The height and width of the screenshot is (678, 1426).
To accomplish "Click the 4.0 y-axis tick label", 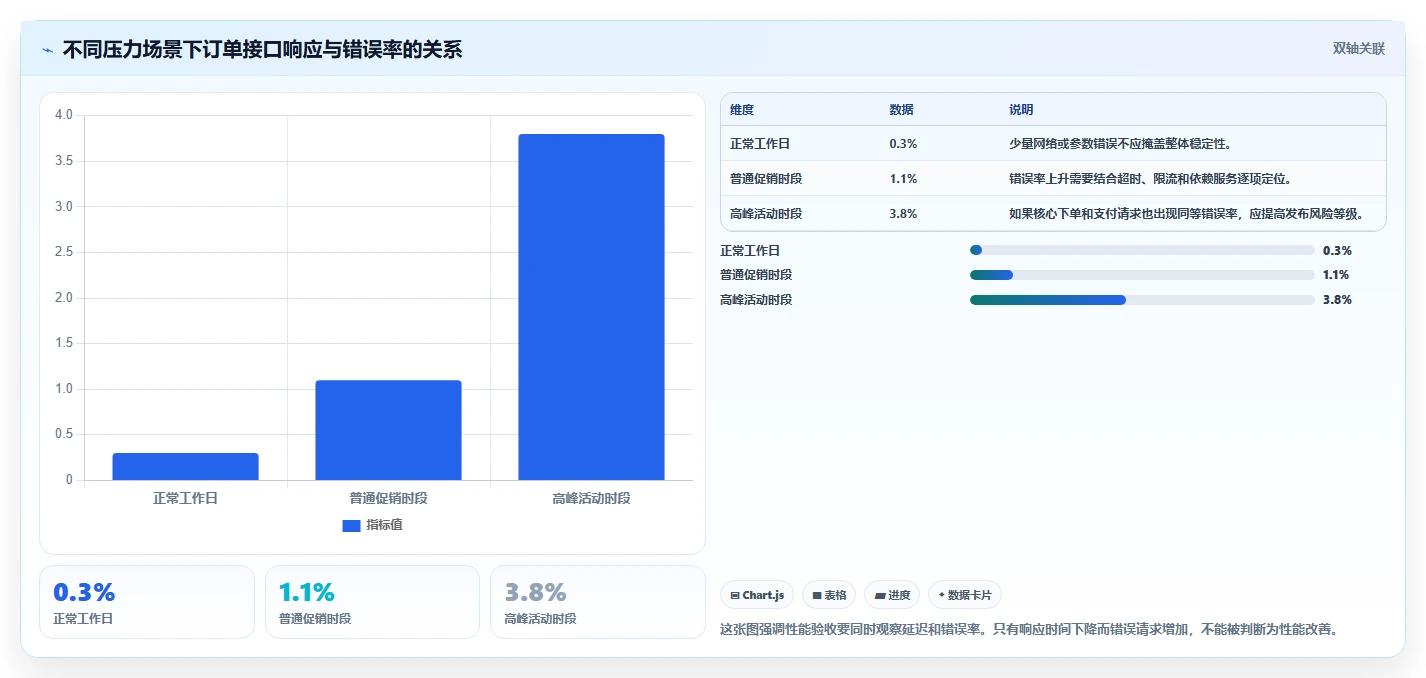I will [64, 115].
